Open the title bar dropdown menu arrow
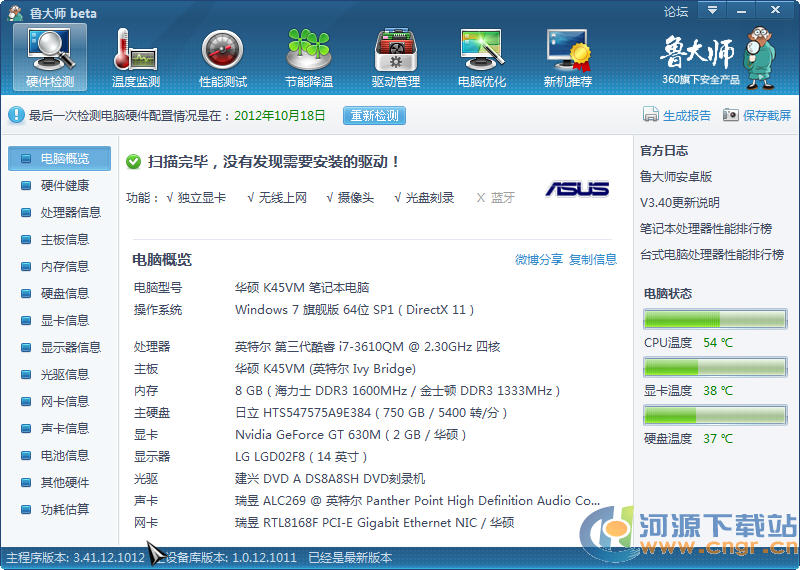This screenshot has height=570, width=800. [711, 11]
